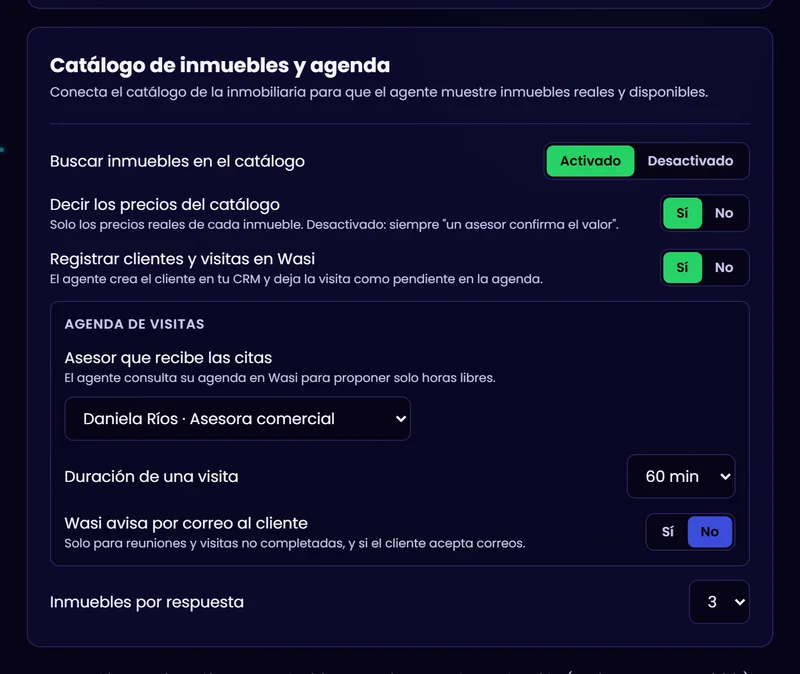Click the 'El agente crea el cliente en tu CRM' note

coord(296,280)
